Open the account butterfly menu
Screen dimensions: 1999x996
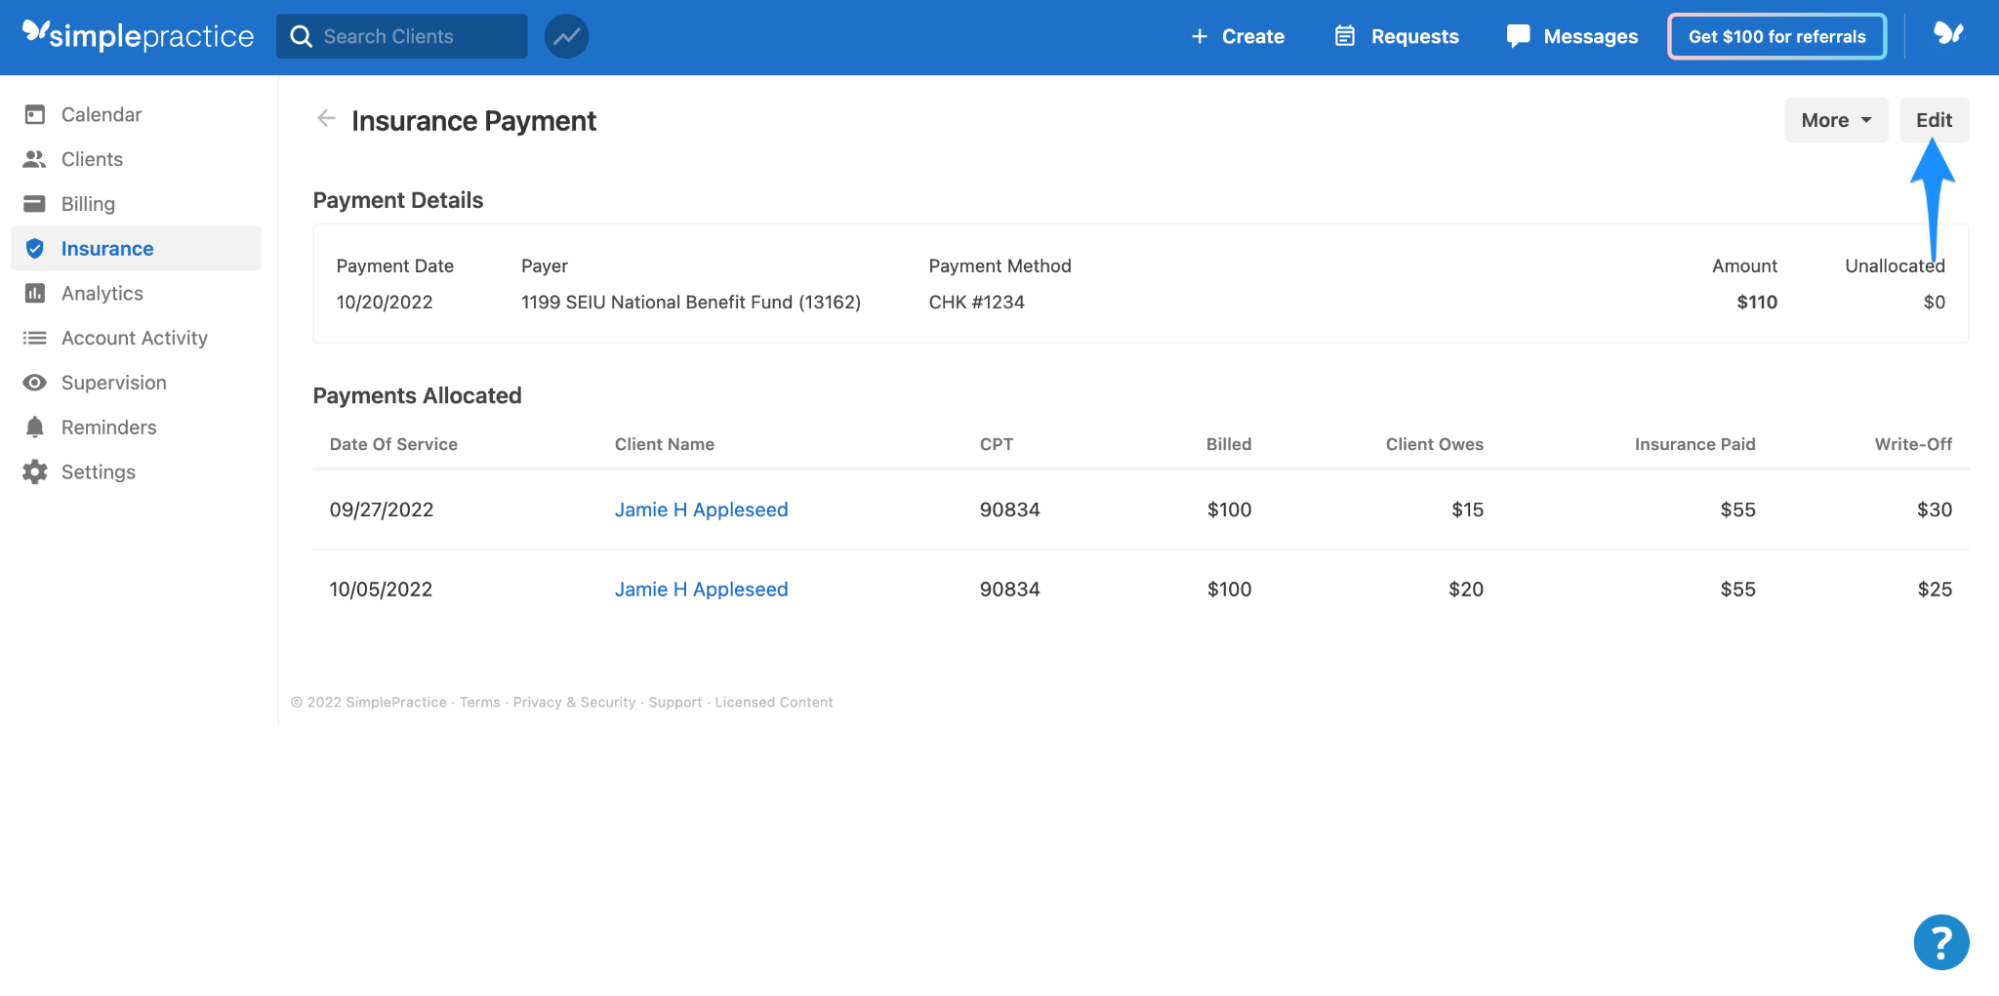[1949, 35]
